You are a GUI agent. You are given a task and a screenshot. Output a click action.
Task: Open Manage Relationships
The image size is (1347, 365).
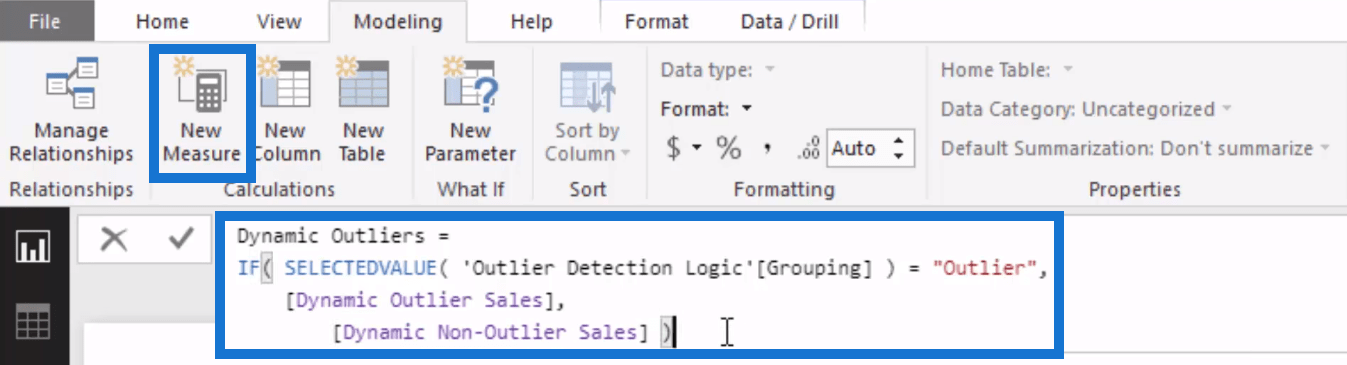[71, 110]
